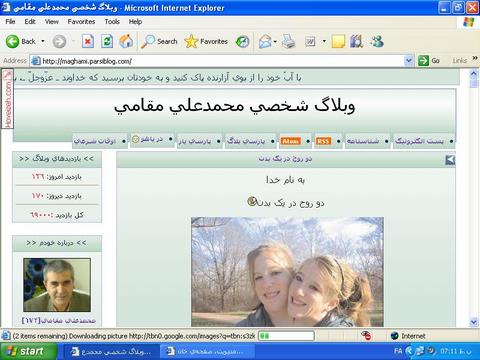Refresh the page with the Refresh icon
Screen dimensions: 480x360
pos(107,41)
